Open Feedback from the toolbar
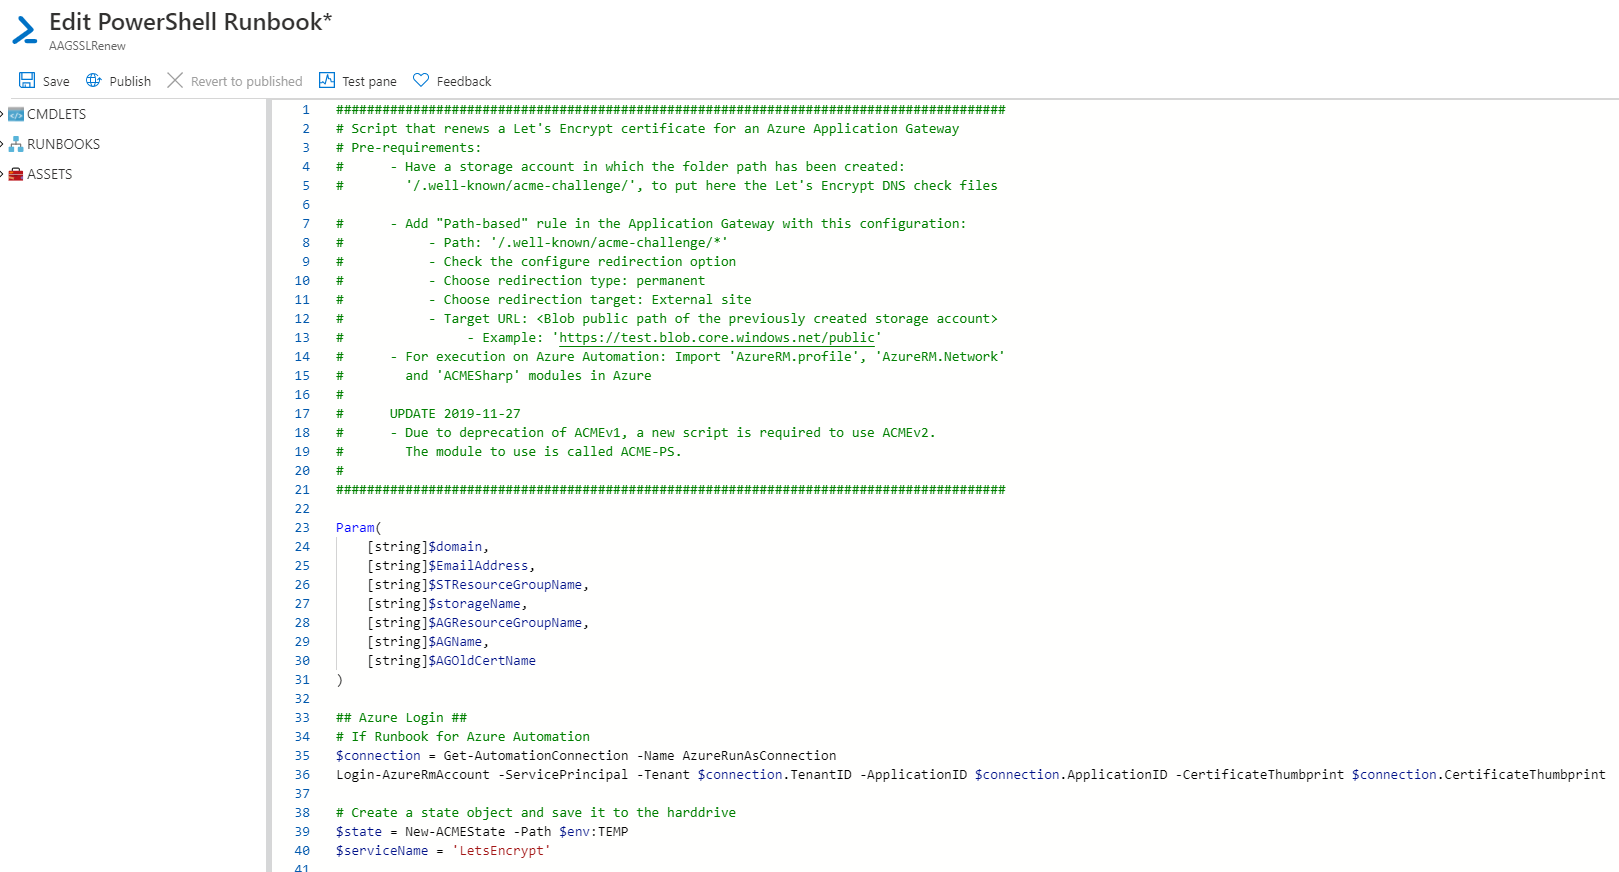 tap(464, 82)
